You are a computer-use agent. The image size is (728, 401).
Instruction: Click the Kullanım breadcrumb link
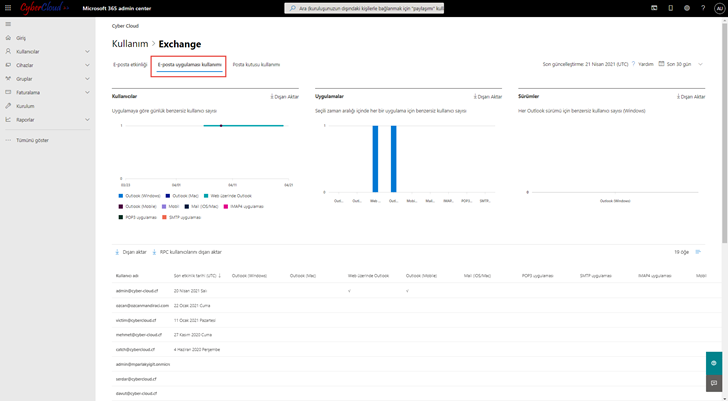130,44
